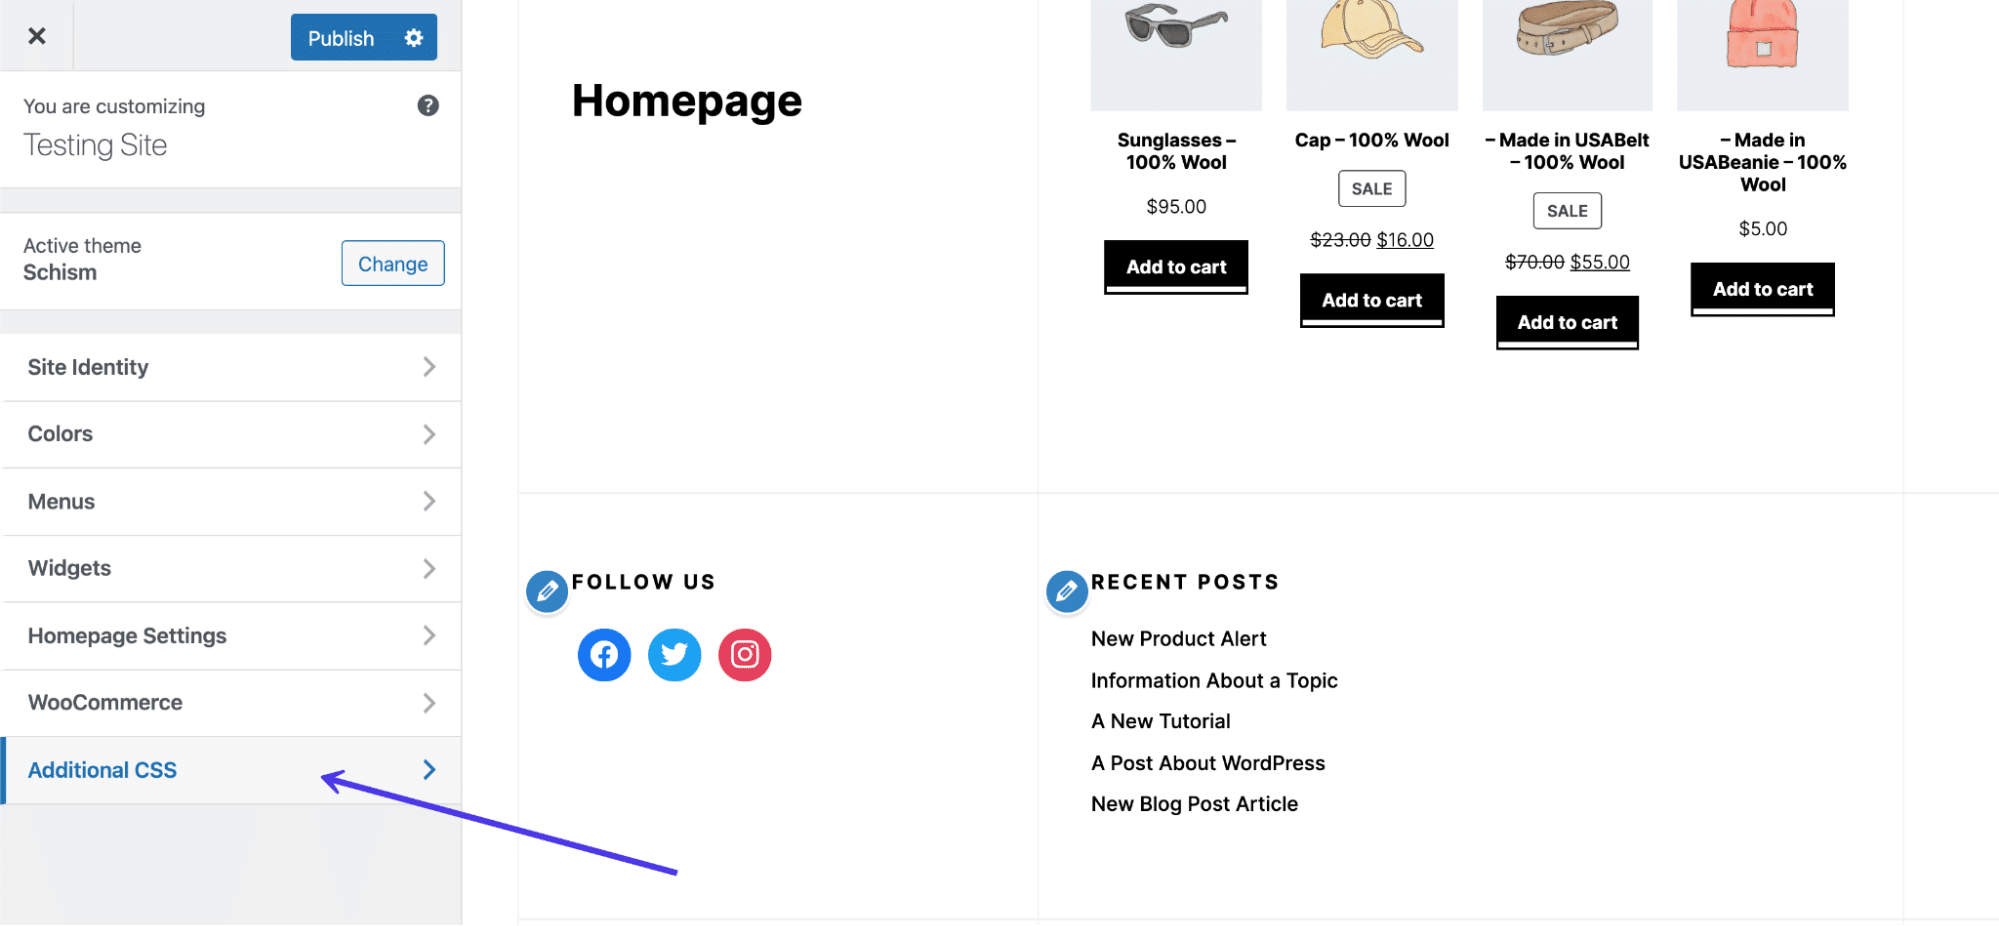The image size is (1999, 926).
Task: Add the Beanie to the cart
Action: pos(1761,288)
